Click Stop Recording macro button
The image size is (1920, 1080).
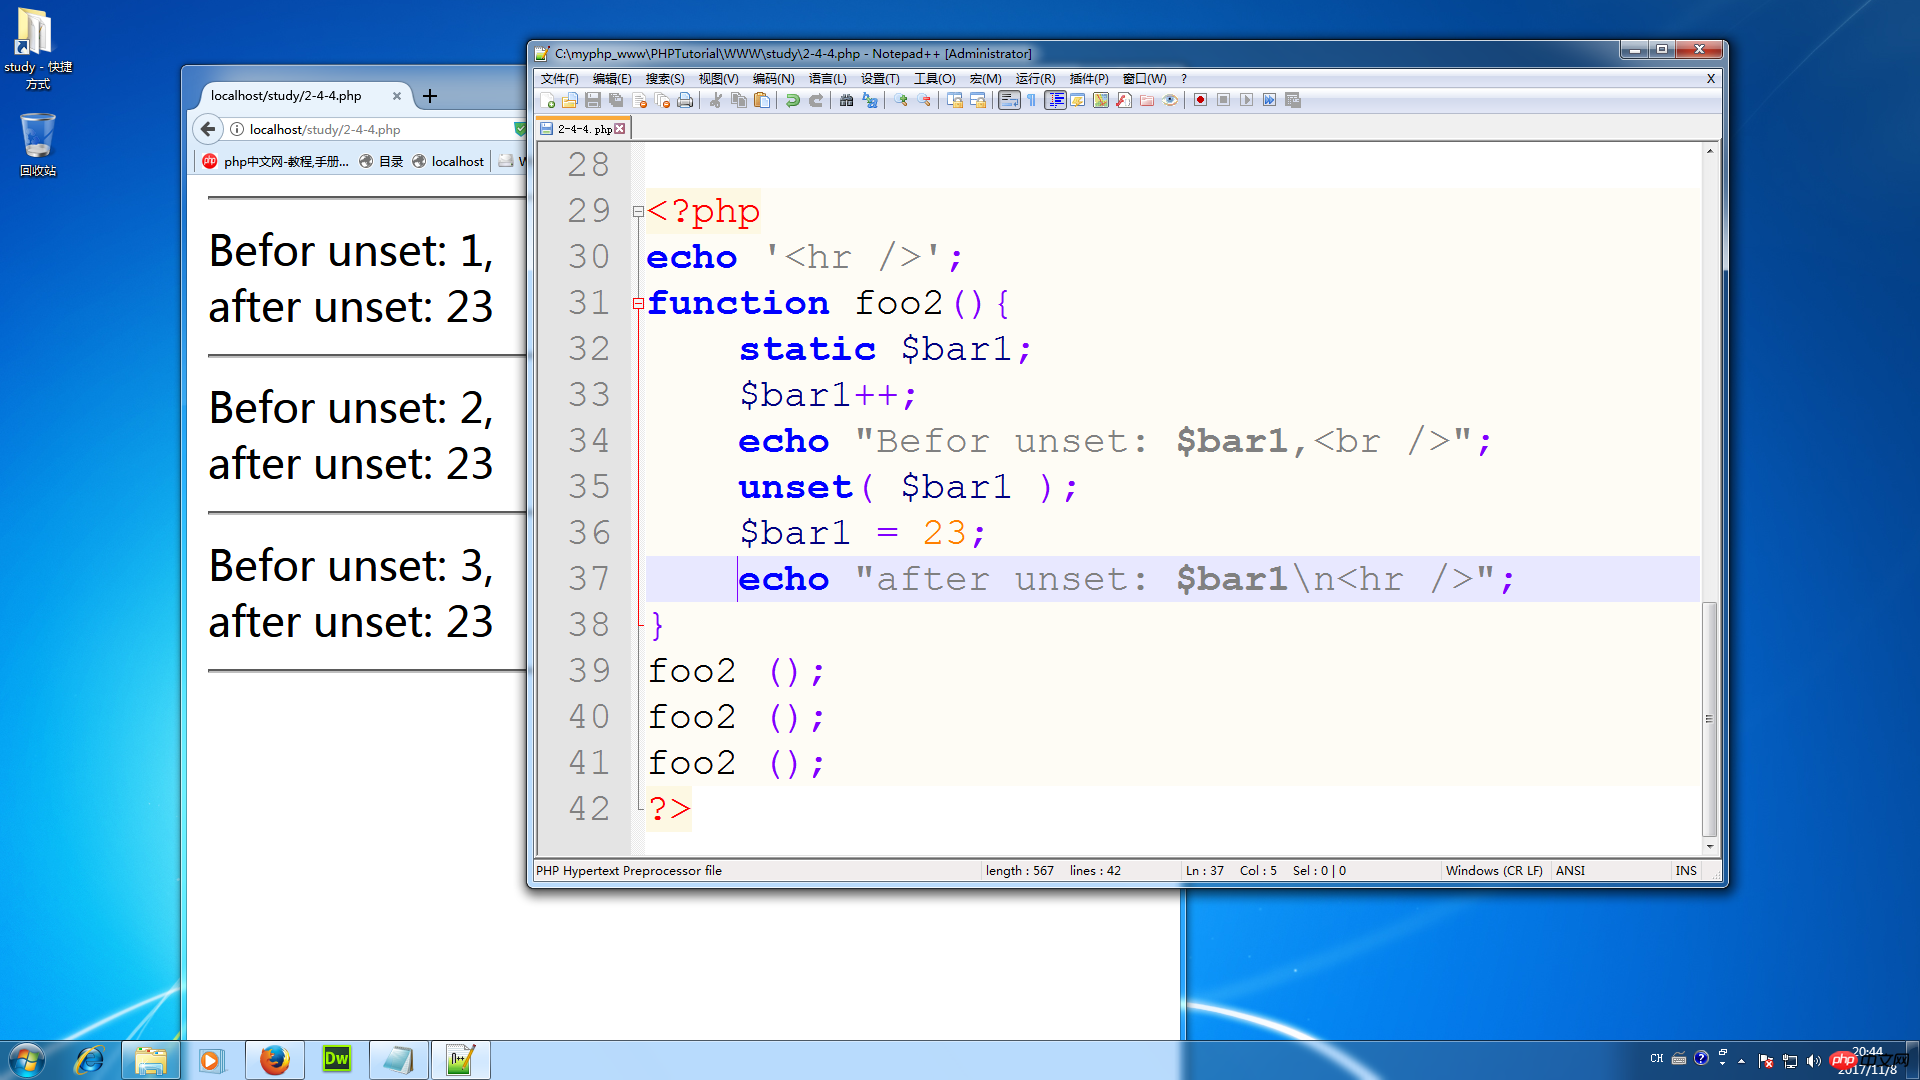1223,100
